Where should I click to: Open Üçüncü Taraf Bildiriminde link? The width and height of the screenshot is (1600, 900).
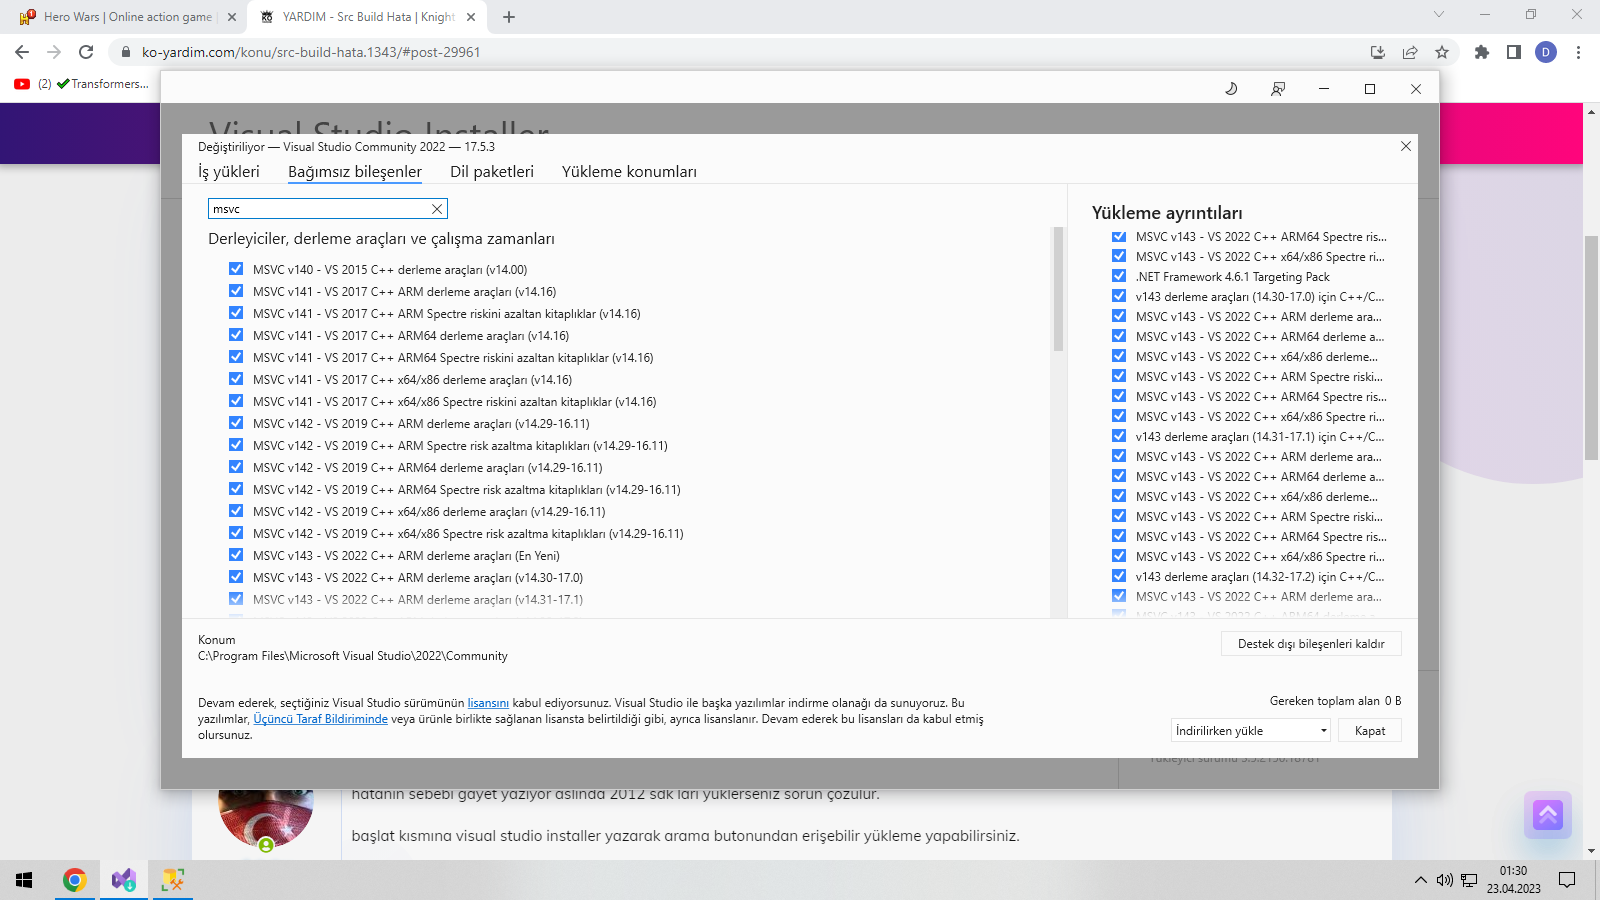tap(320, 719)
